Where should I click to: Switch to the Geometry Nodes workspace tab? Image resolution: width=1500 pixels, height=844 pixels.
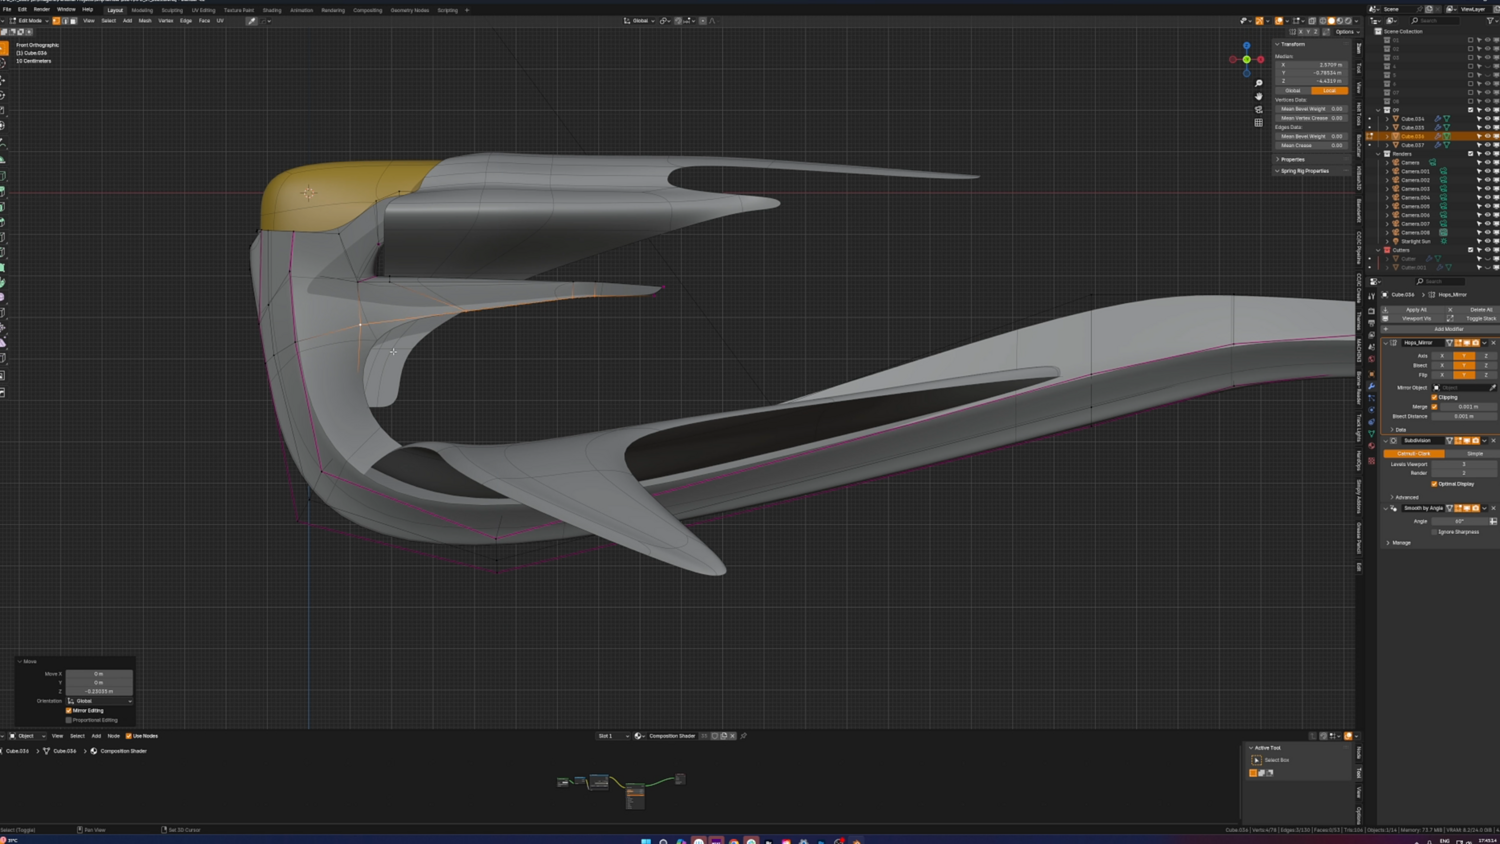pyautogui.click(x=409, y=10)
